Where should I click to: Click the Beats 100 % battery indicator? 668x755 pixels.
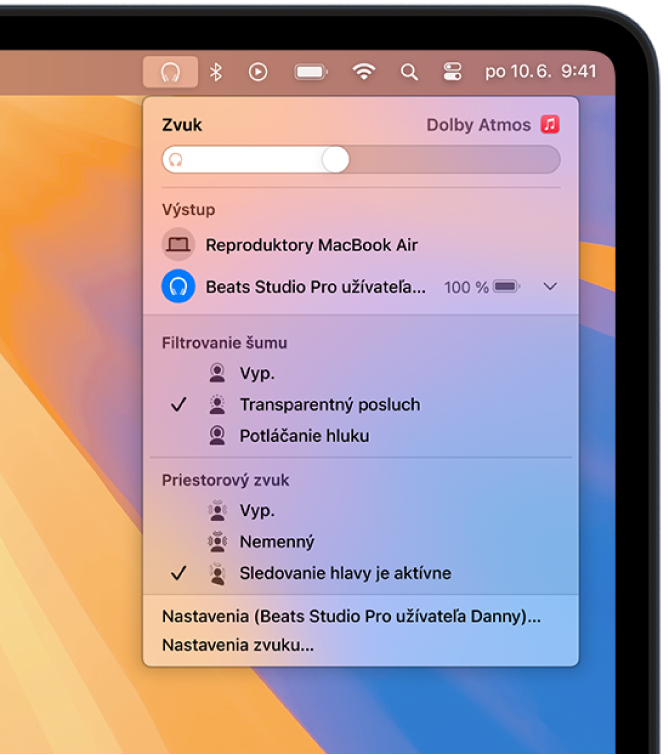pos(482,287)
